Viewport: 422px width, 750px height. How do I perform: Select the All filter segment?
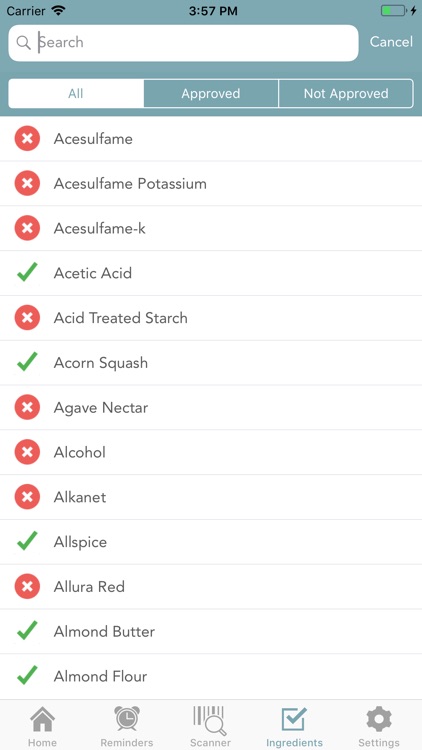76,93
